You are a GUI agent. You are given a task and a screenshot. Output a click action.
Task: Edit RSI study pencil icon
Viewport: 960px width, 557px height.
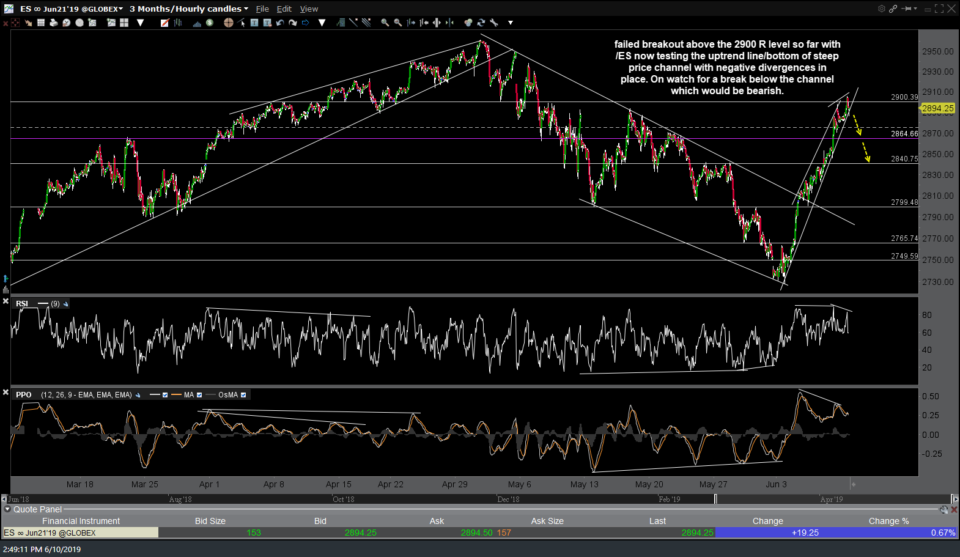point(66,304)
